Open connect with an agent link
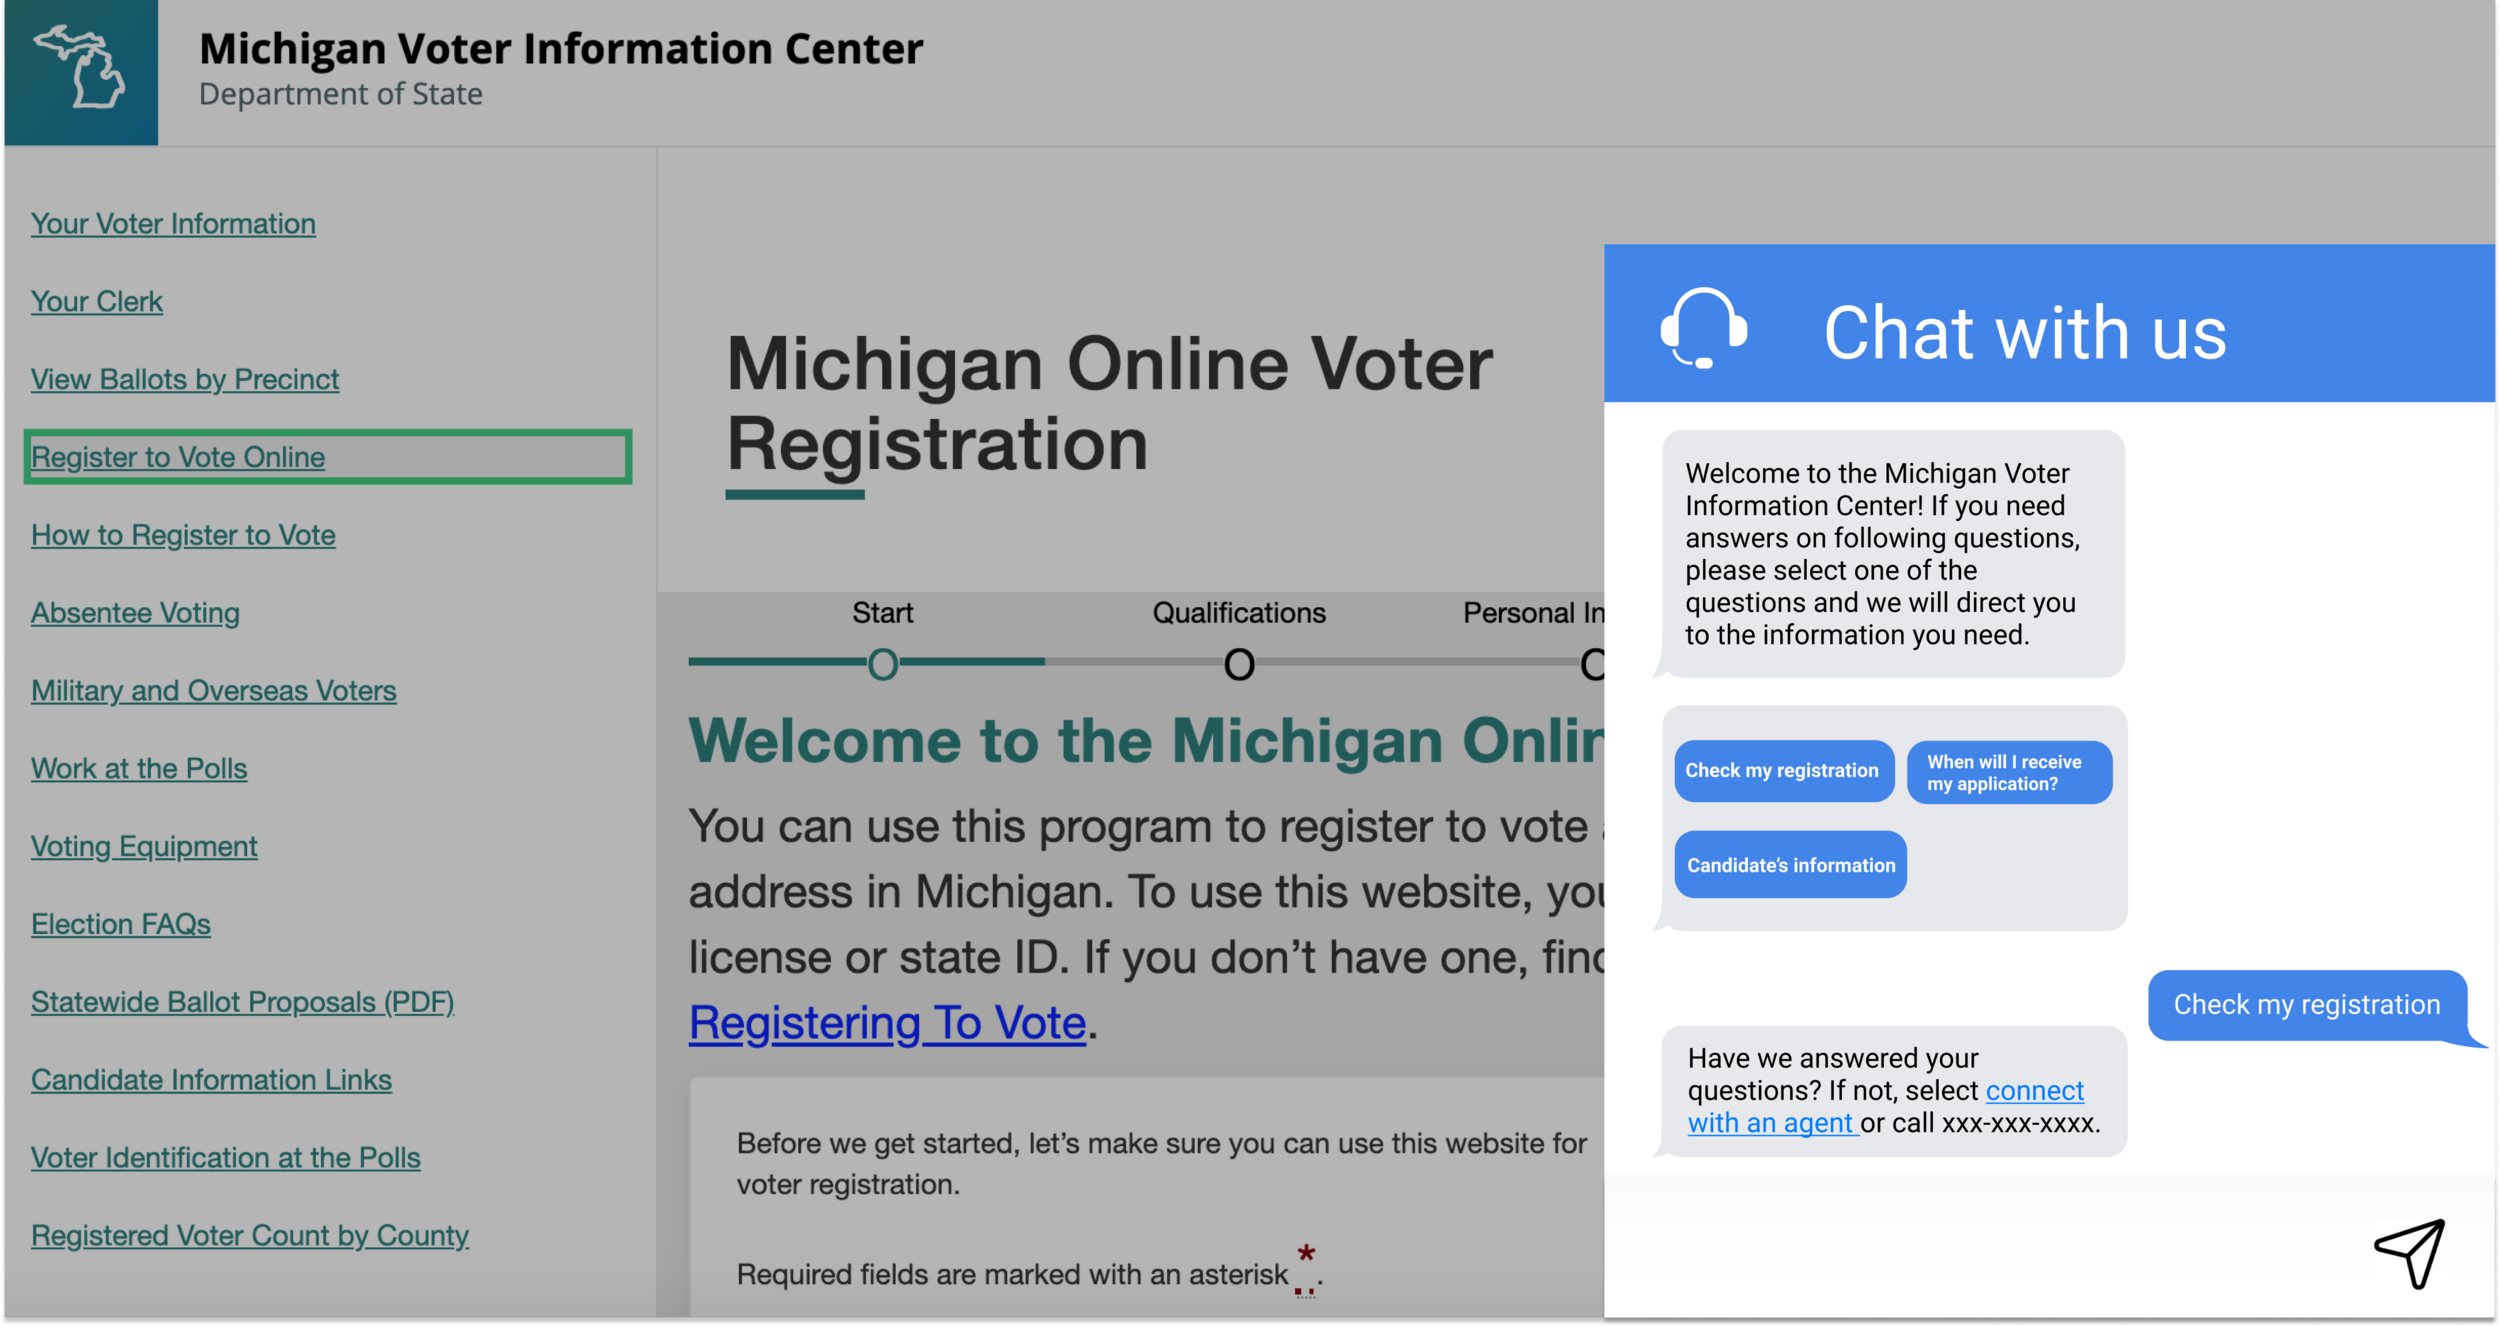This screenshot has width=2500, height=1327. 1885,1107
